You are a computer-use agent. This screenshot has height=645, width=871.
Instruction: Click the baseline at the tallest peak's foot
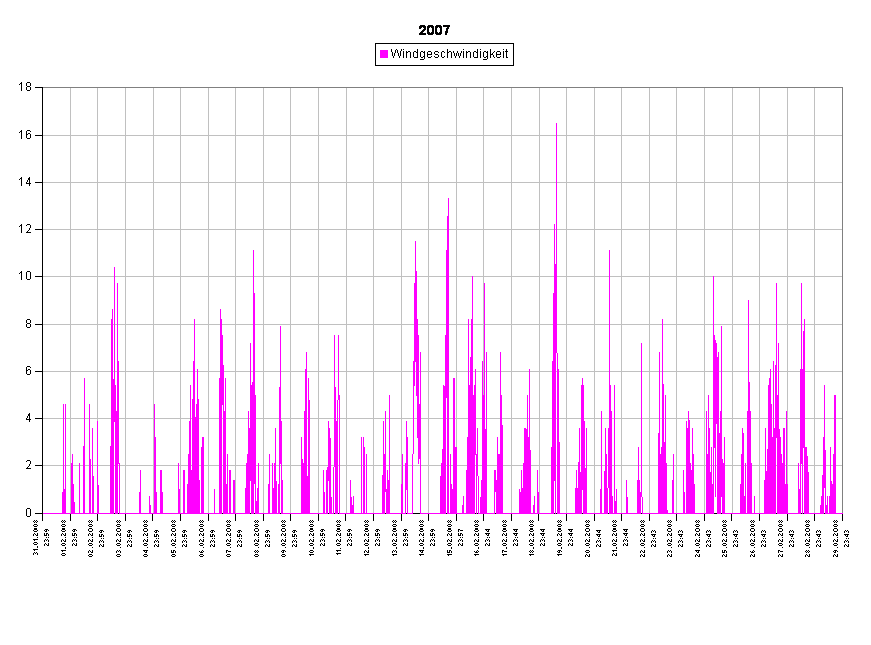tap(556, 512)
